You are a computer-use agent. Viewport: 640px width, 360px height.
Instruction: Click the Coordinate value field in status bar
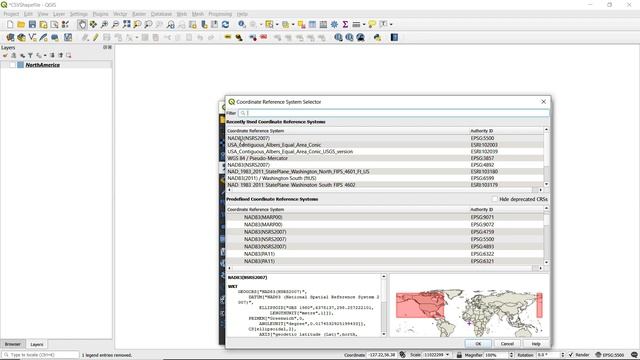382,355
